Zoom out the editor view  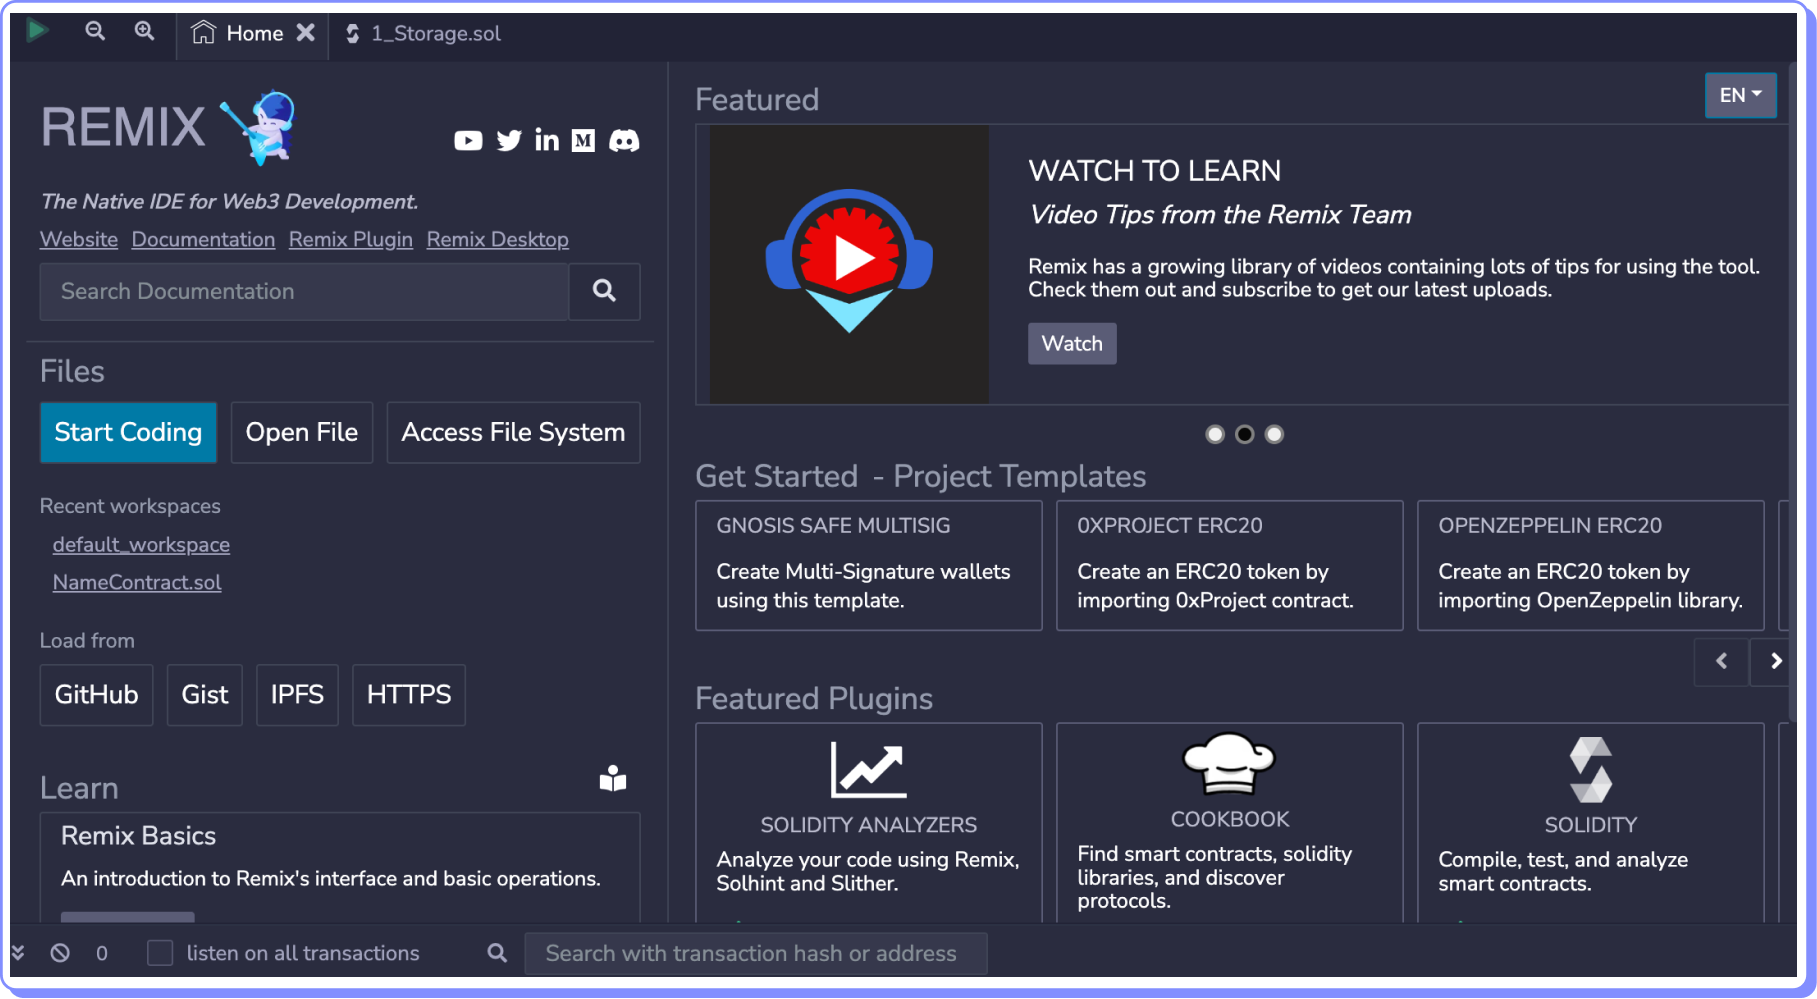[95, 31]
